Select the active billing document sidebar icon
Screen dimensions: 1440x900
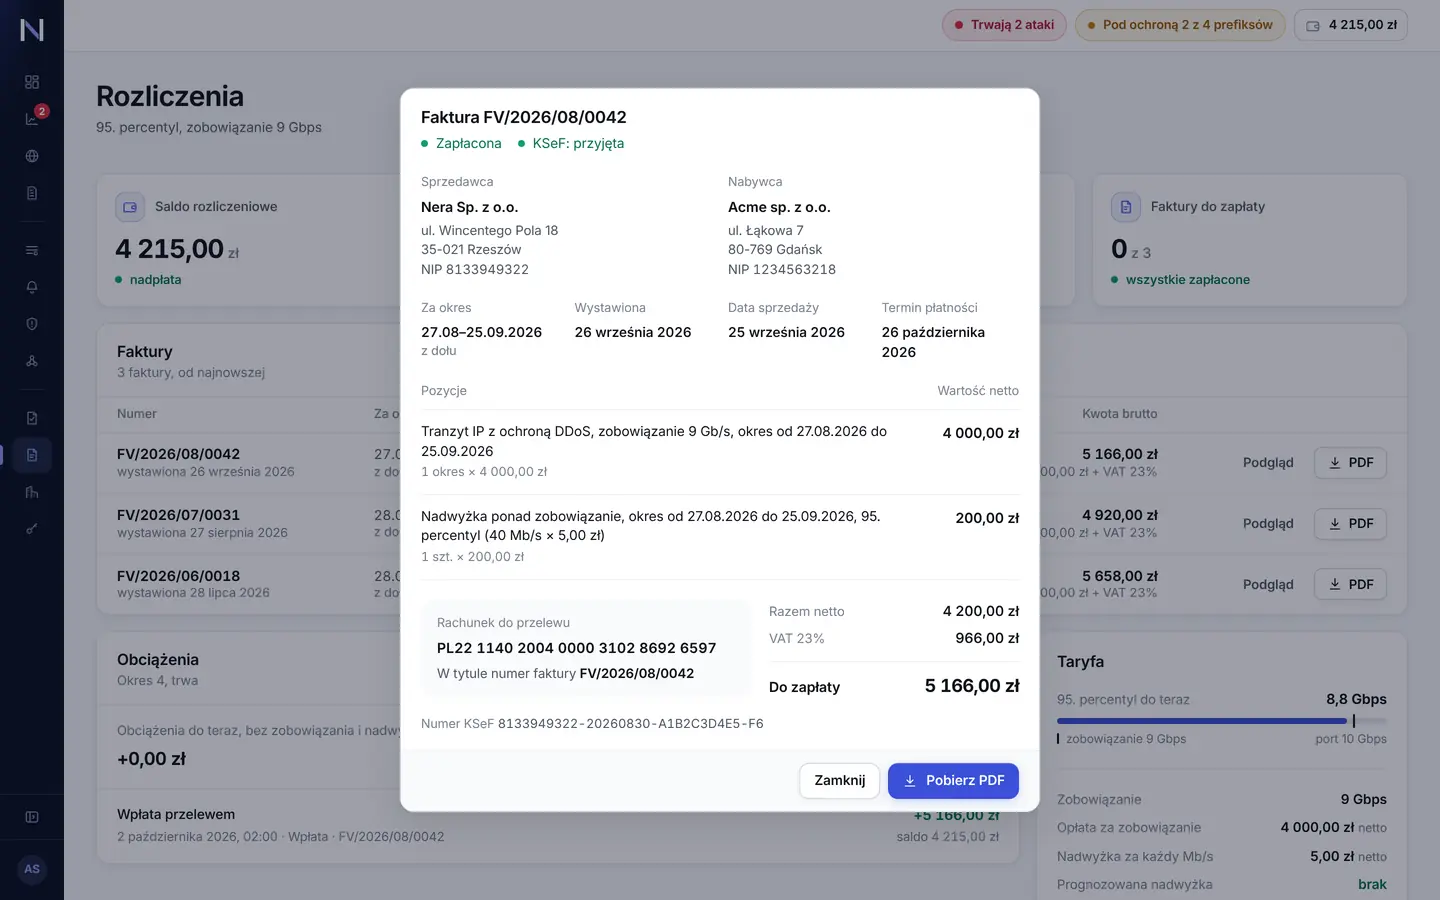point(32,455)
